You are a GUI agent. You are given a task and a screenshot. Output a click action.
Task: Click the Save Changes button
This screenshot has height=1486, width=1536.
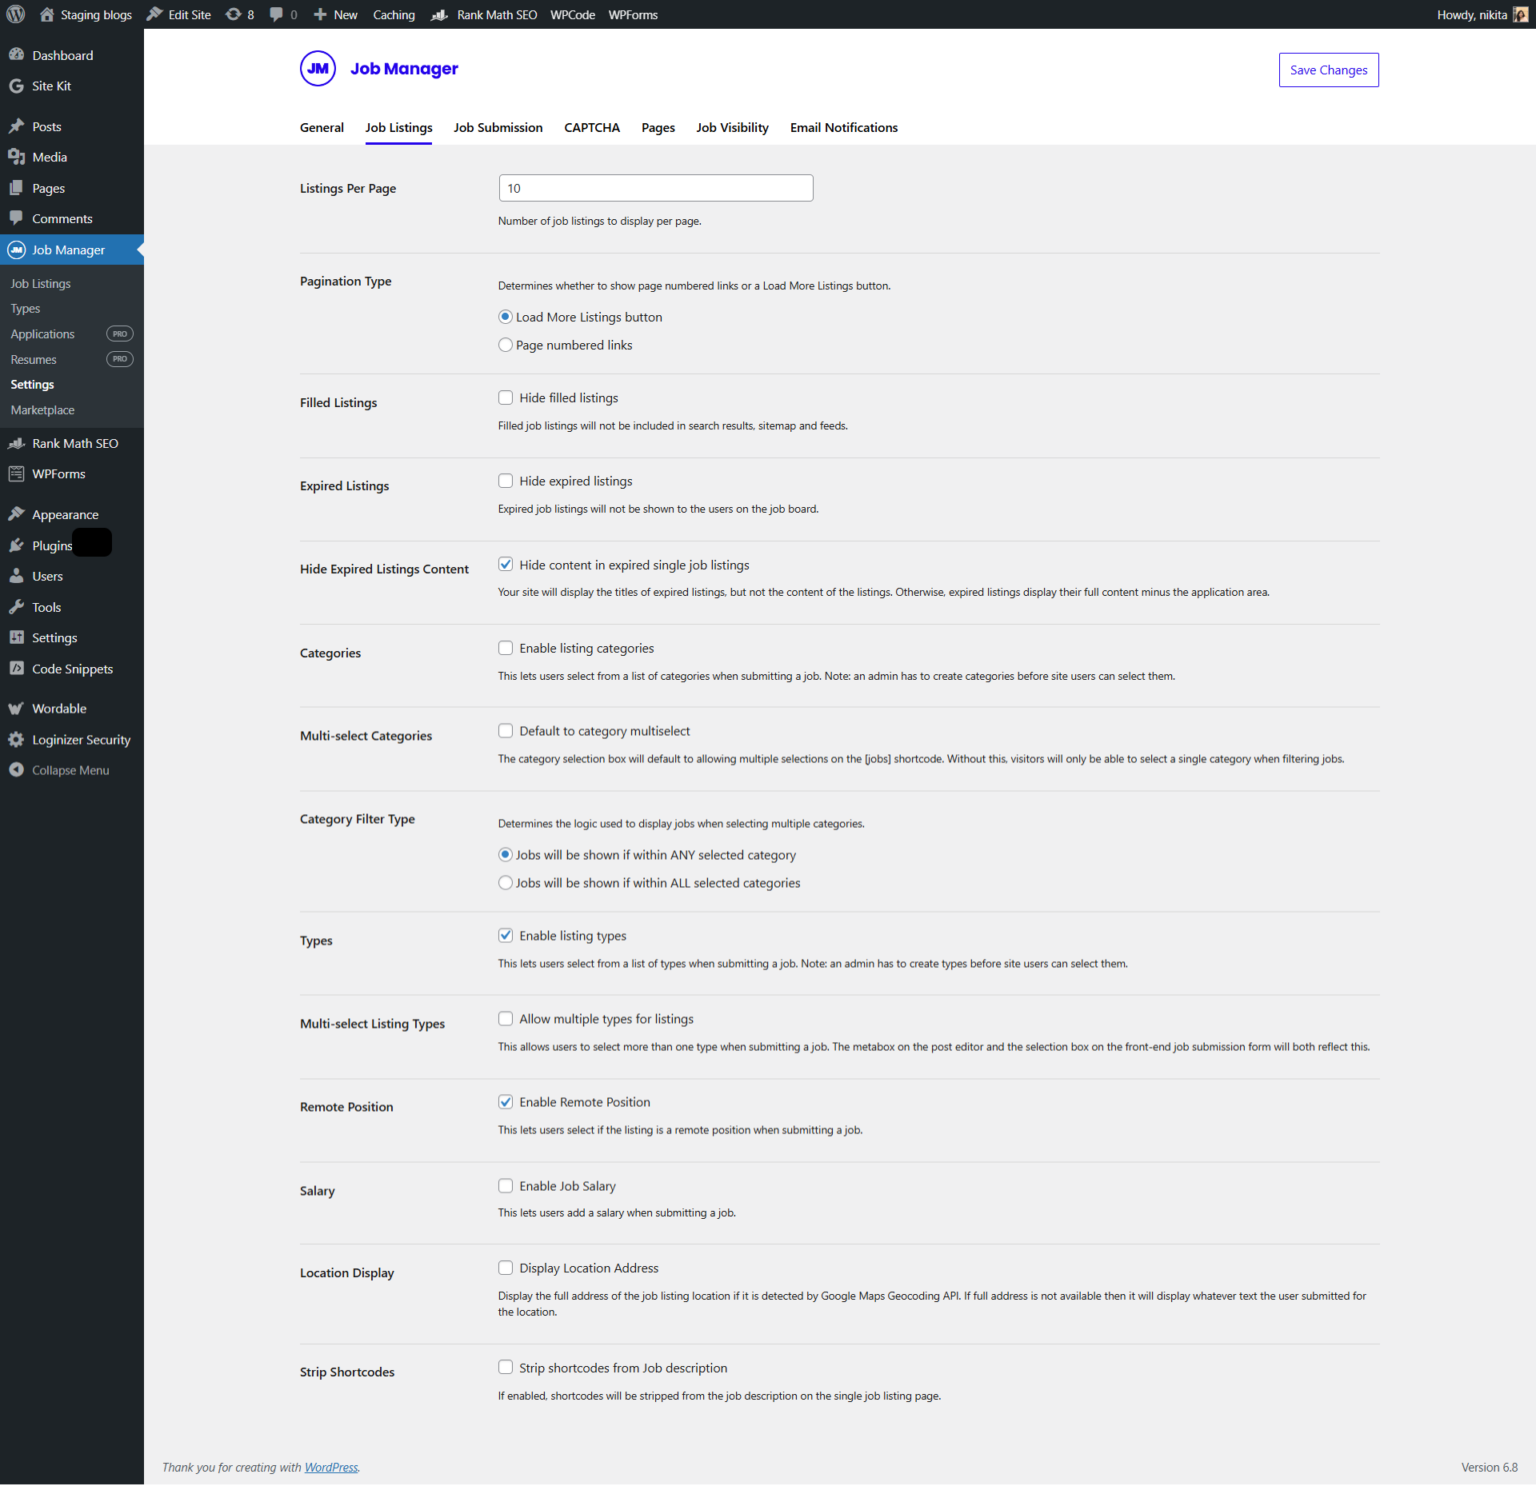point(1328,69)
